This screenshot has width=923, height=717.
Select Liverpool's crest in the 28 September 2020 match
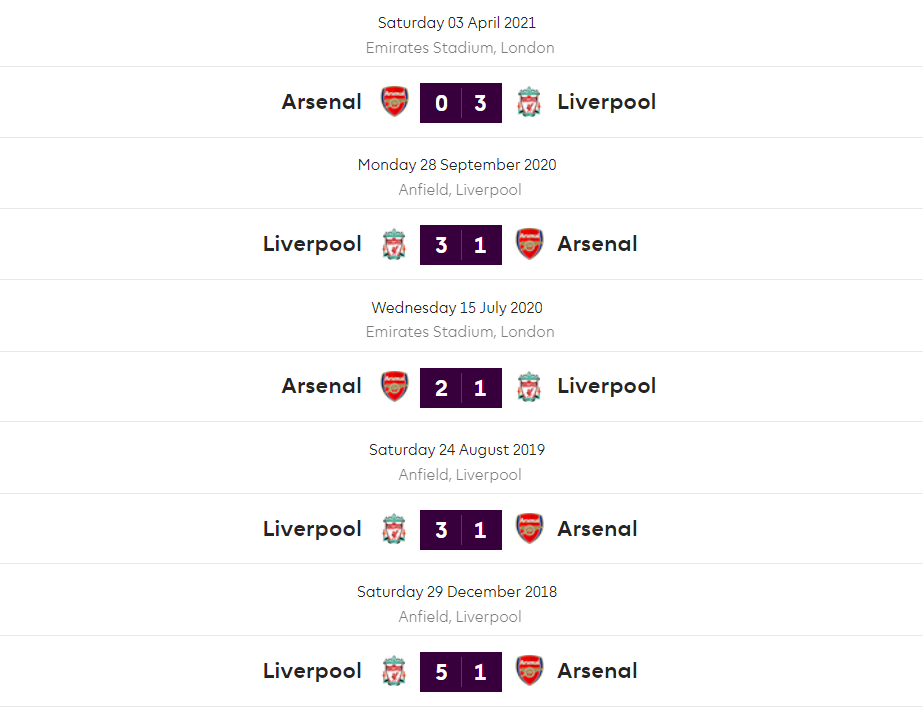pyautogui.click(x=395, y=244)
